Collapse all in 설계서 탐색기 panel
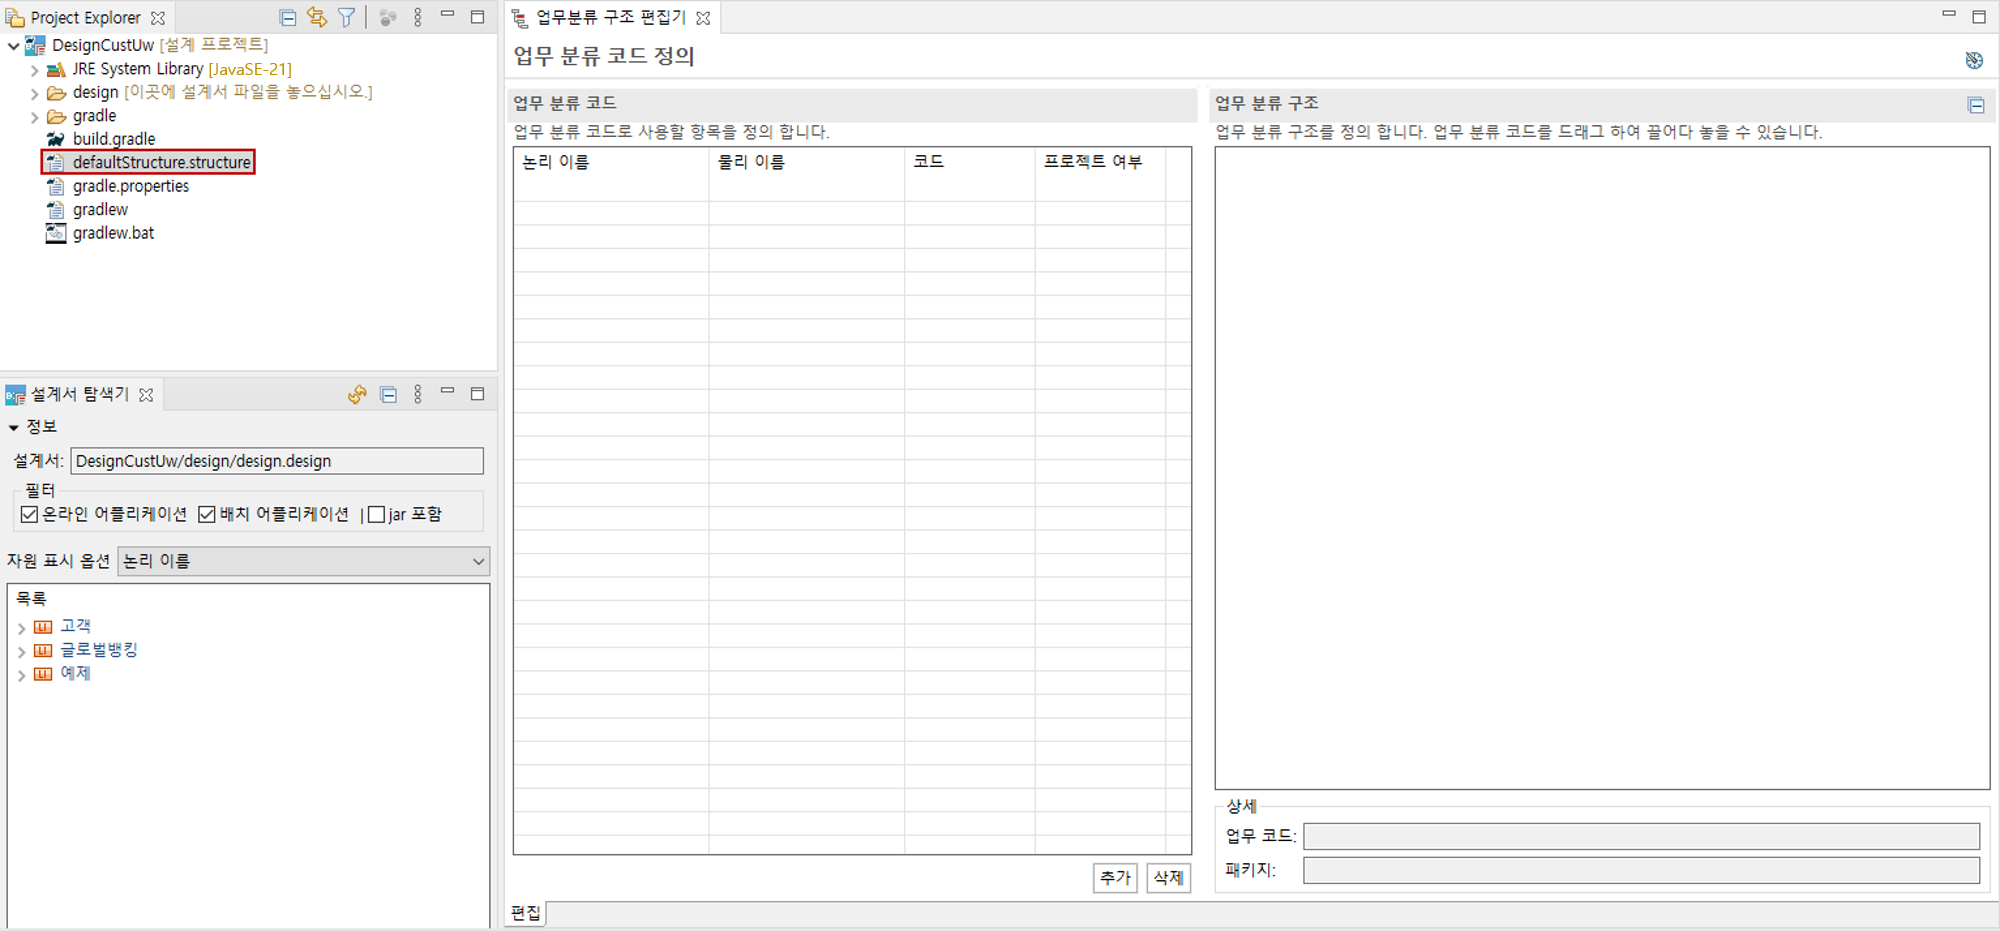This screenshot has width=2000, height=931. 388,395
